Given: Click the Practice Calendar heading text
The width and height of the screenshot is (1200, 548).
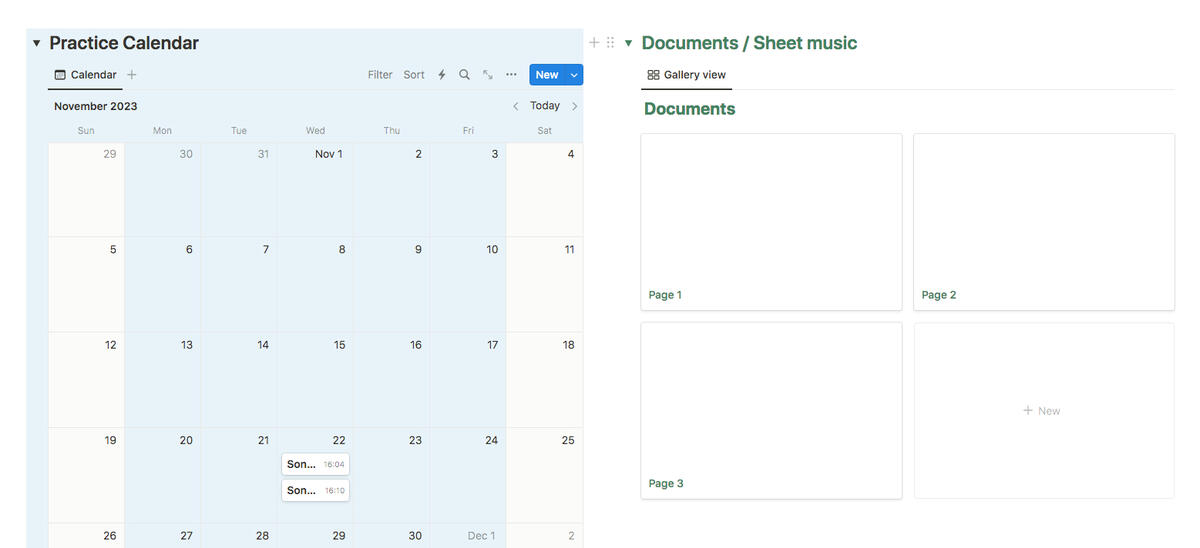Looking at the screenshot, I should [x=124, y=43].
